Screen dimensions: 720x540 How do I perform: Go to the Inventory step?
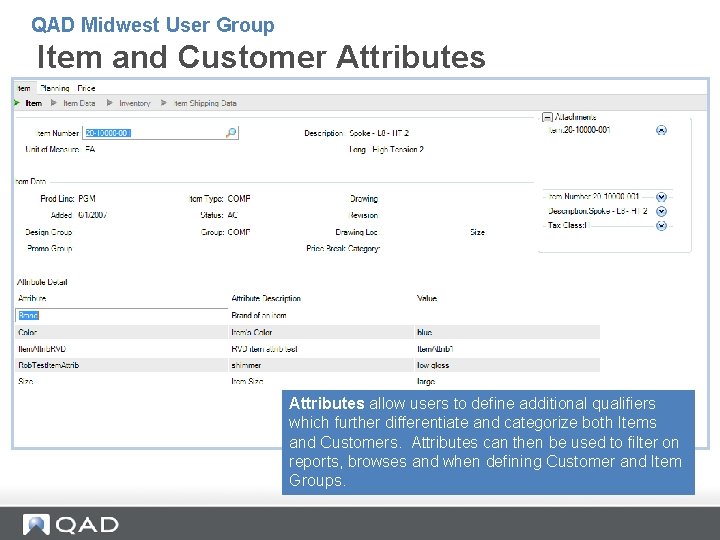coord(135,103)
